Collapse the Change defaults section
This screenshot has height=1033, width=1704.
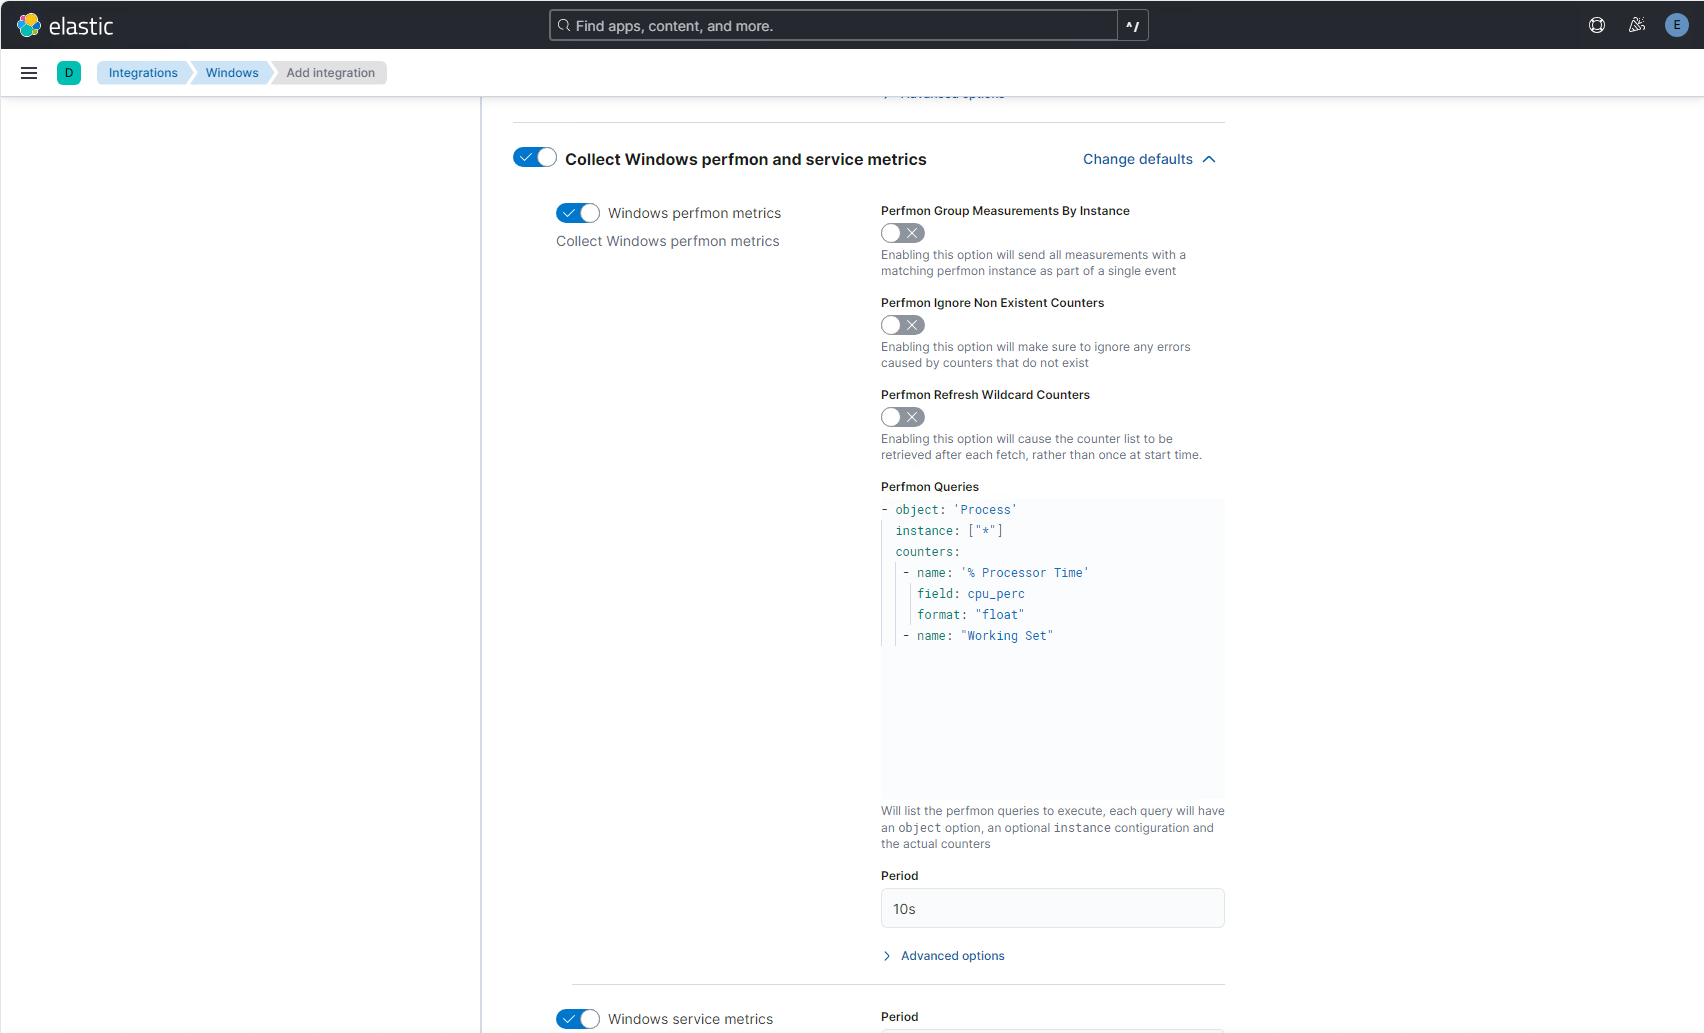tap(1149, 159)
